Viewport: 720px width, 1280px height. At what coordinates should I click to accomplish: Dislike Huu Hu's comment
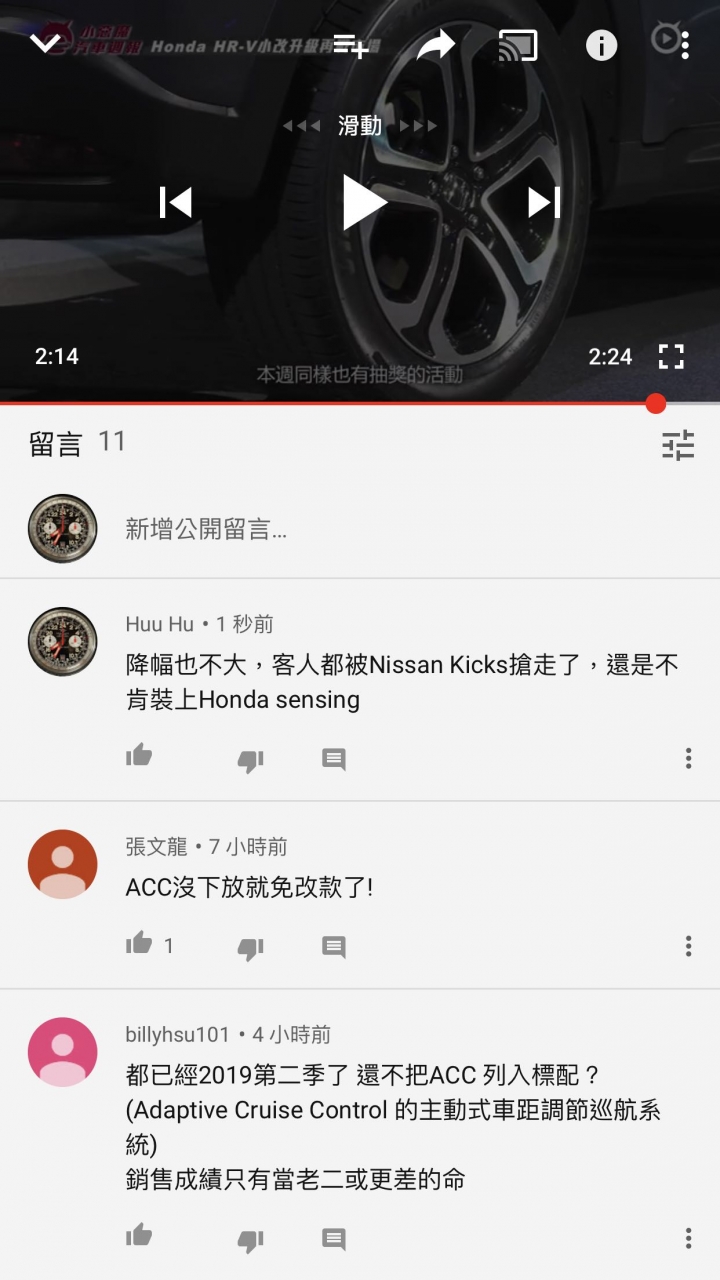click(x=250, y=760)
